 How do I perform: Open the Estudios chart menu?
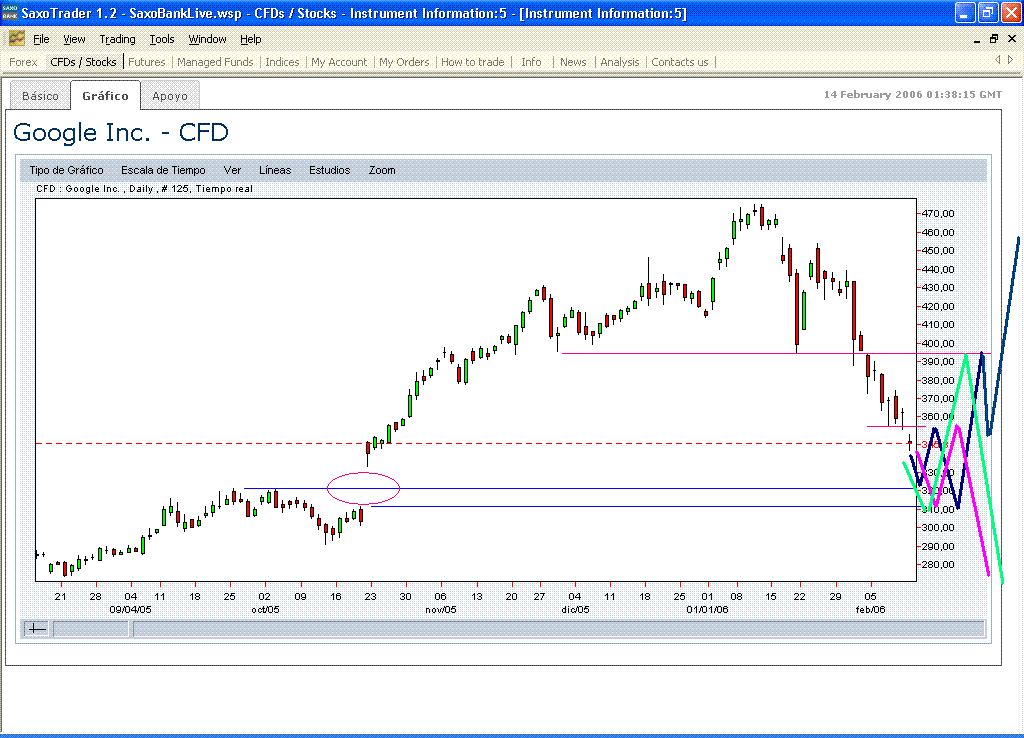[330, 170]
